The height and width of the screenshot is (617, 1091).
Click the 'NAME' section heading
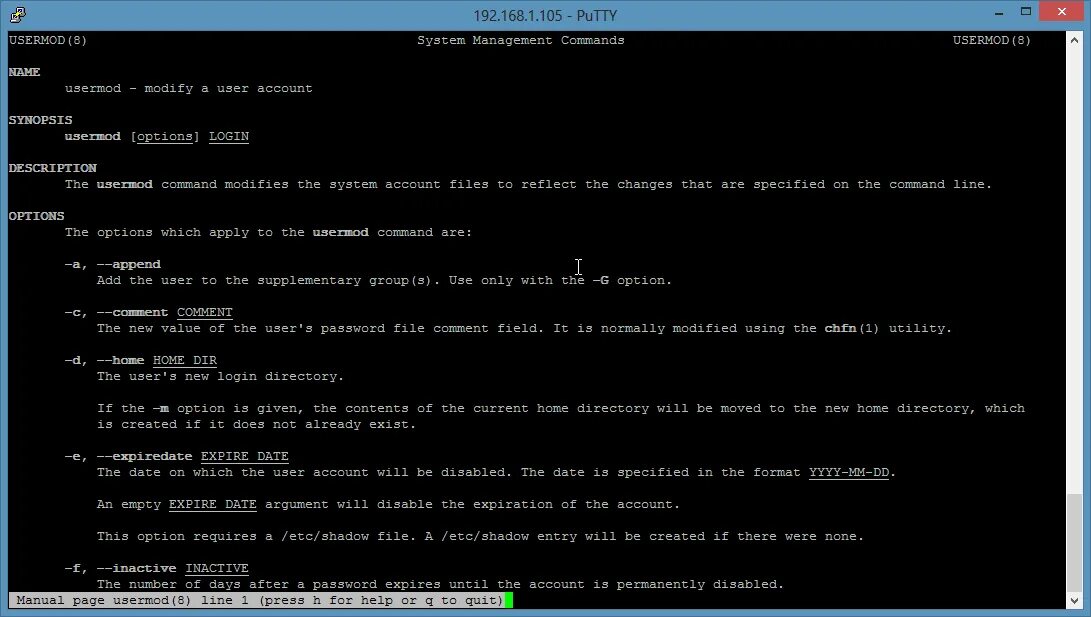pos(24,72)
